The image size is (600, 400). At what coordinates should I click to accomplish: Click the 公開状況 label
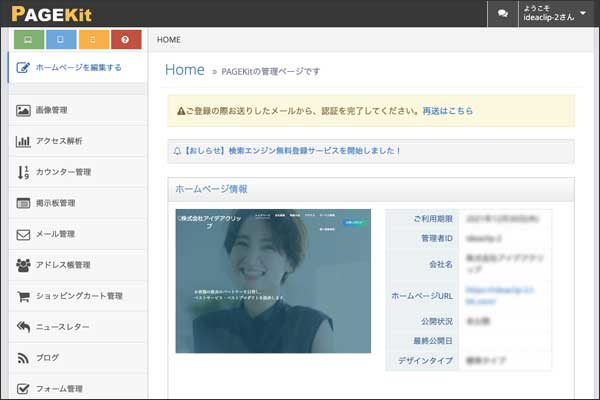(437, 321)
